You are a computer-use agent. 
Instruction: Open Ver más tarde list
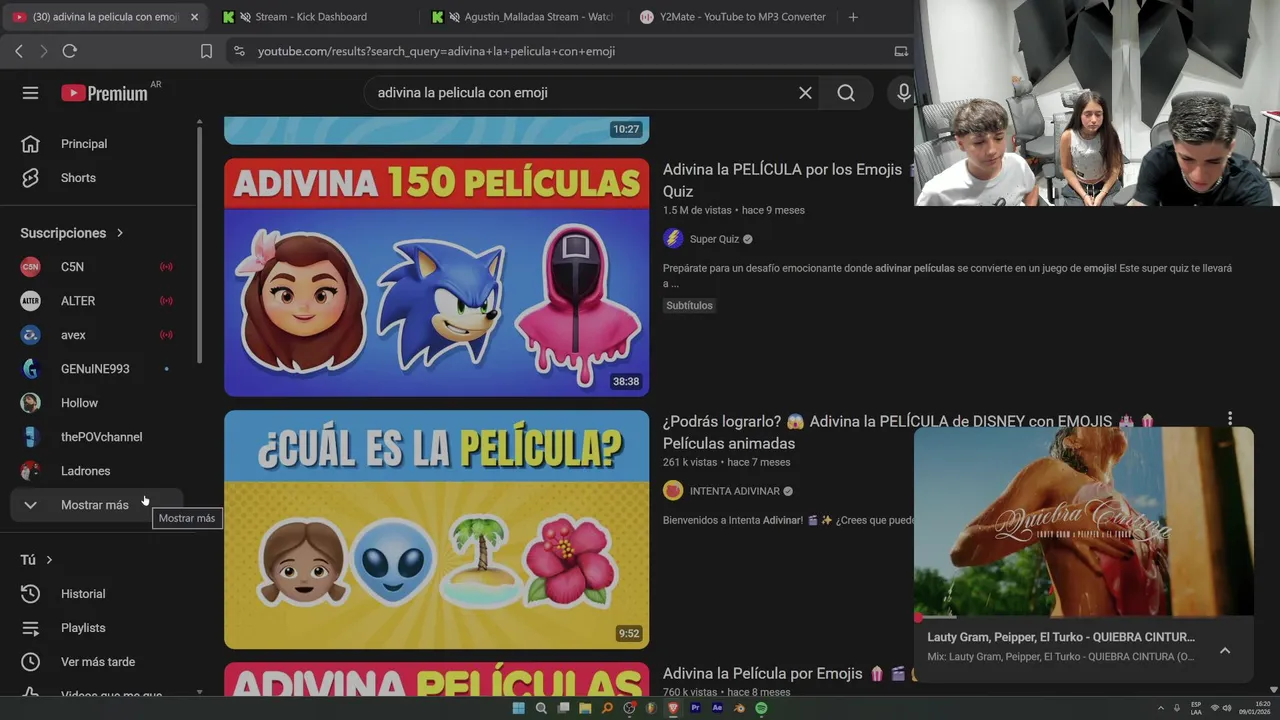pyautogui.click(x=98, y=662)
